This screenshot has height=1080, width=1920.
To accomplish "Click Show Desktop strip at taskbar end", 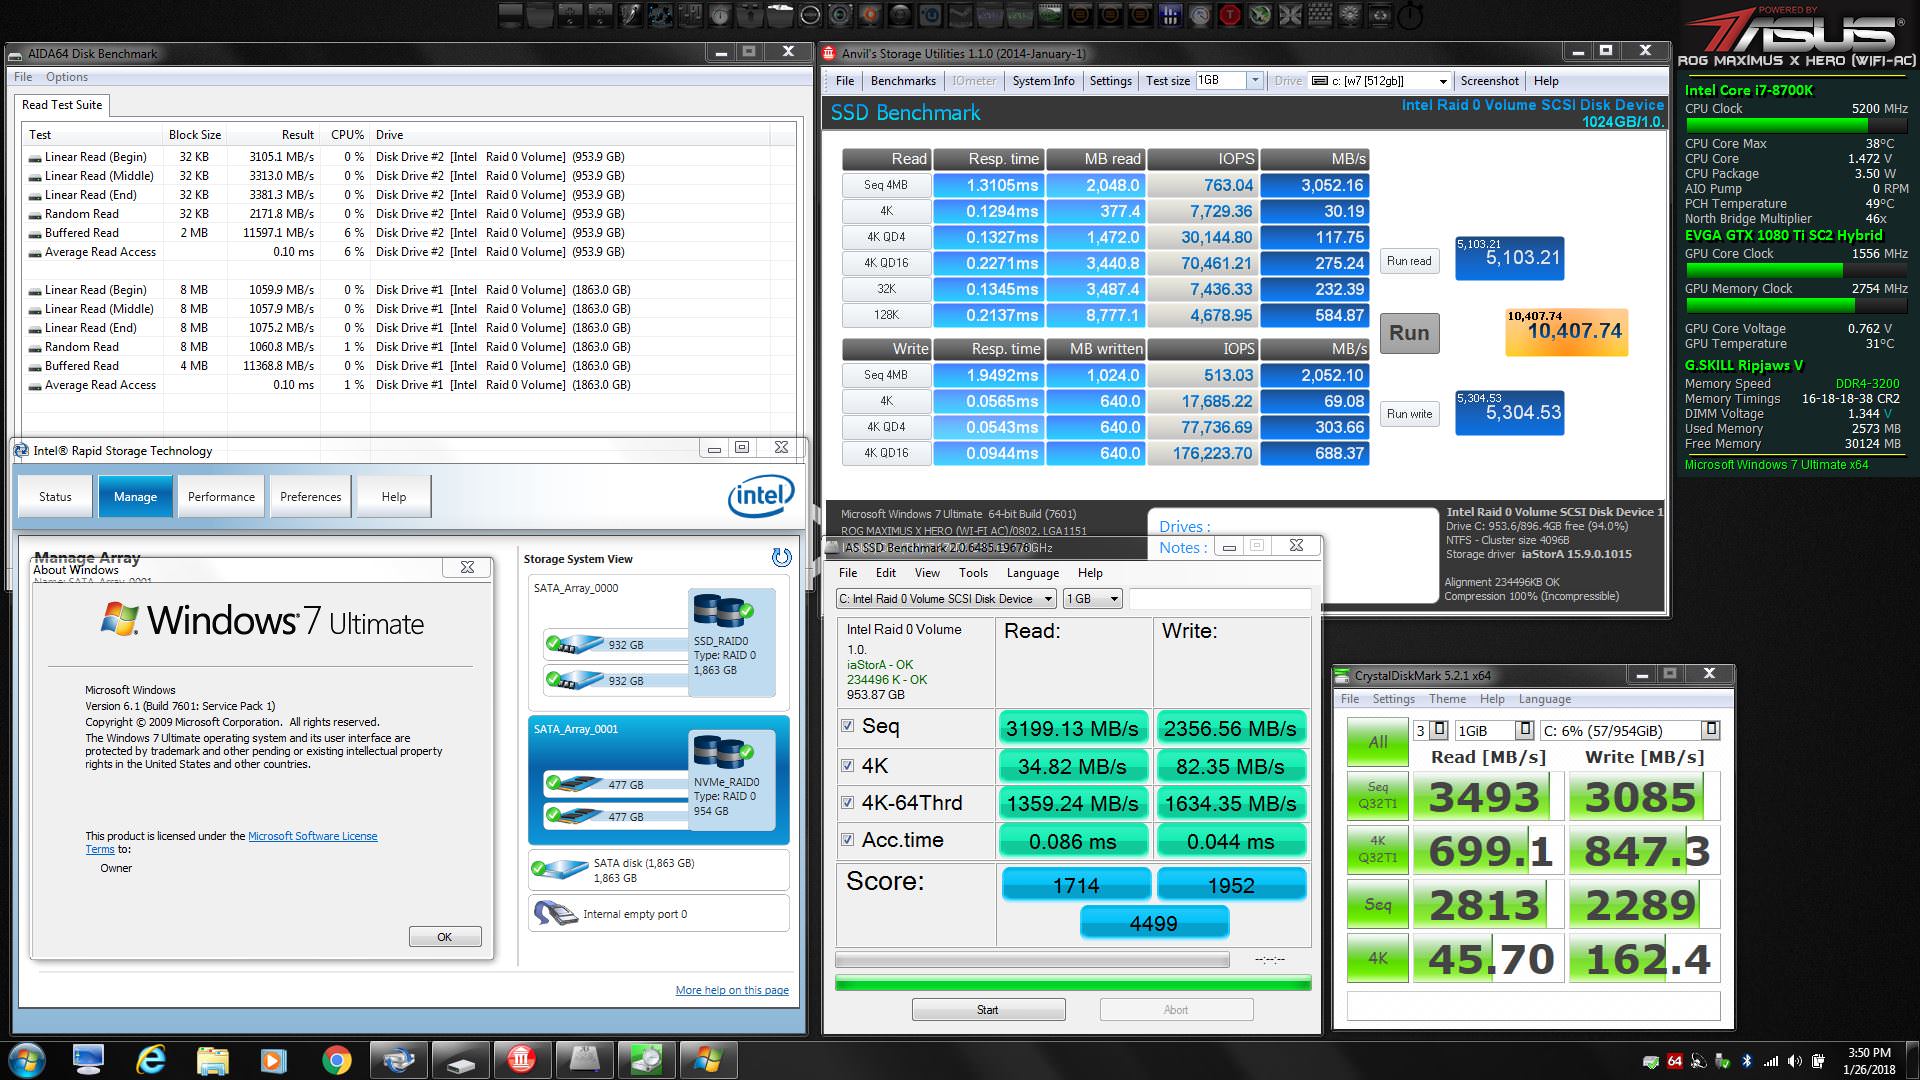I will coord(1912,1061).
